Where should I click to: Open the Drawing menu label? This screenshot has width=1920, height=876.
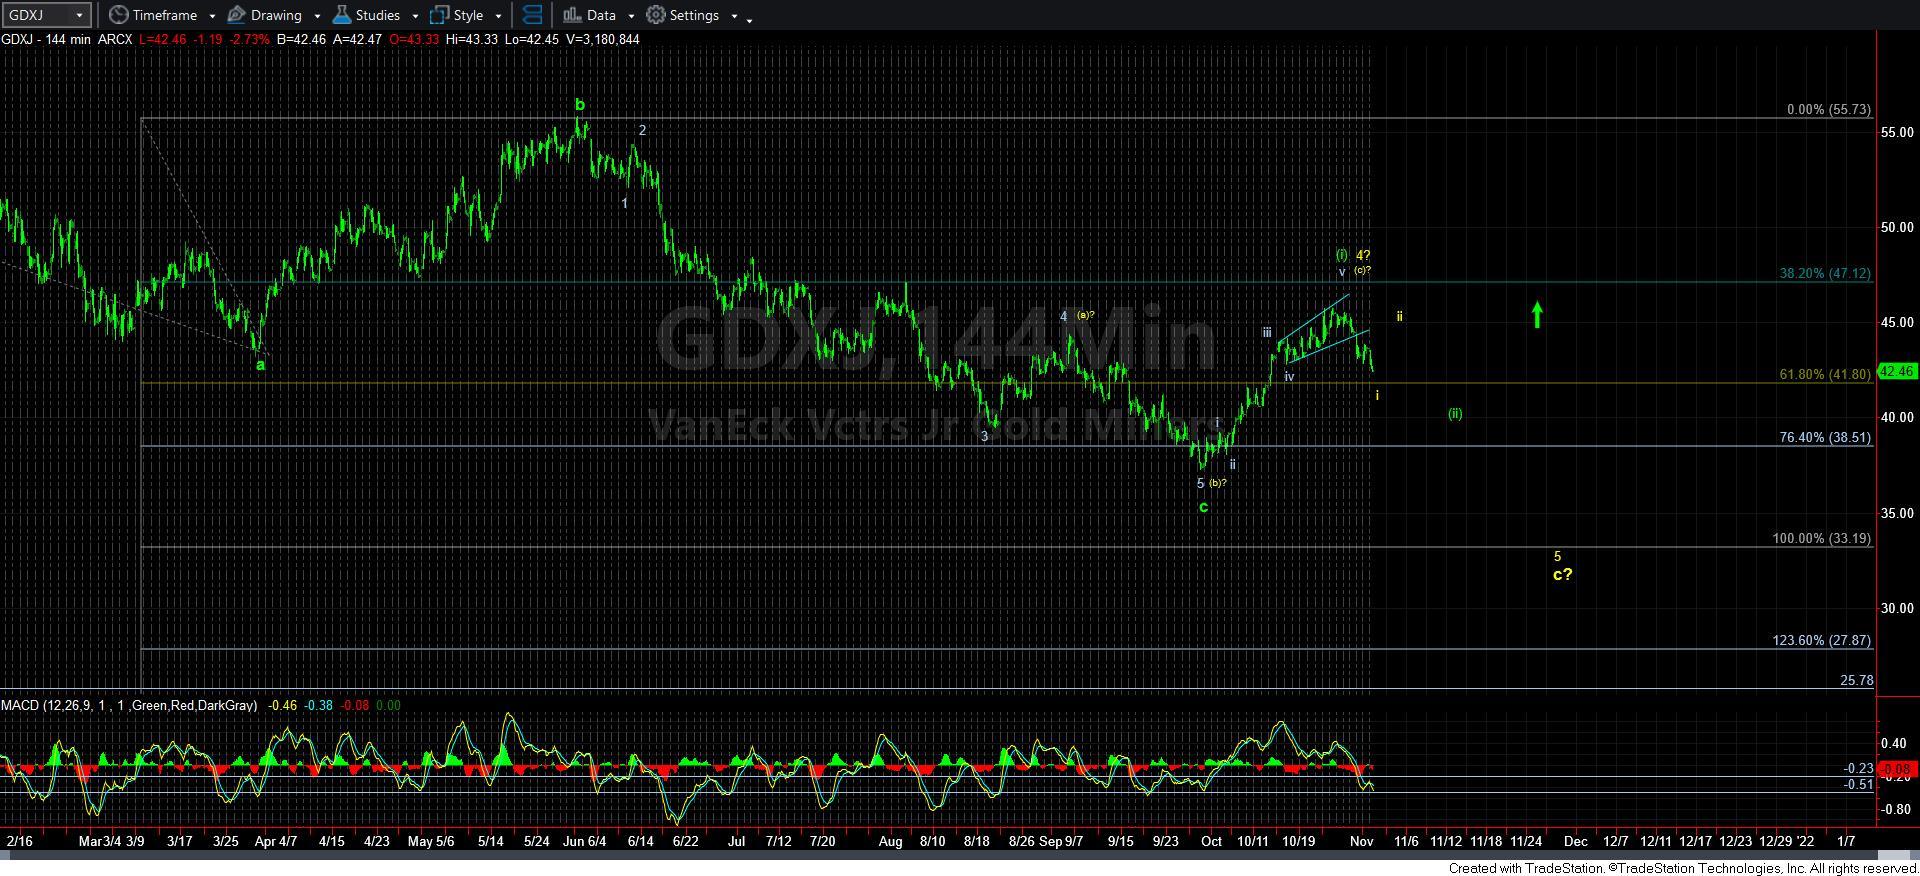pos(276,15)
